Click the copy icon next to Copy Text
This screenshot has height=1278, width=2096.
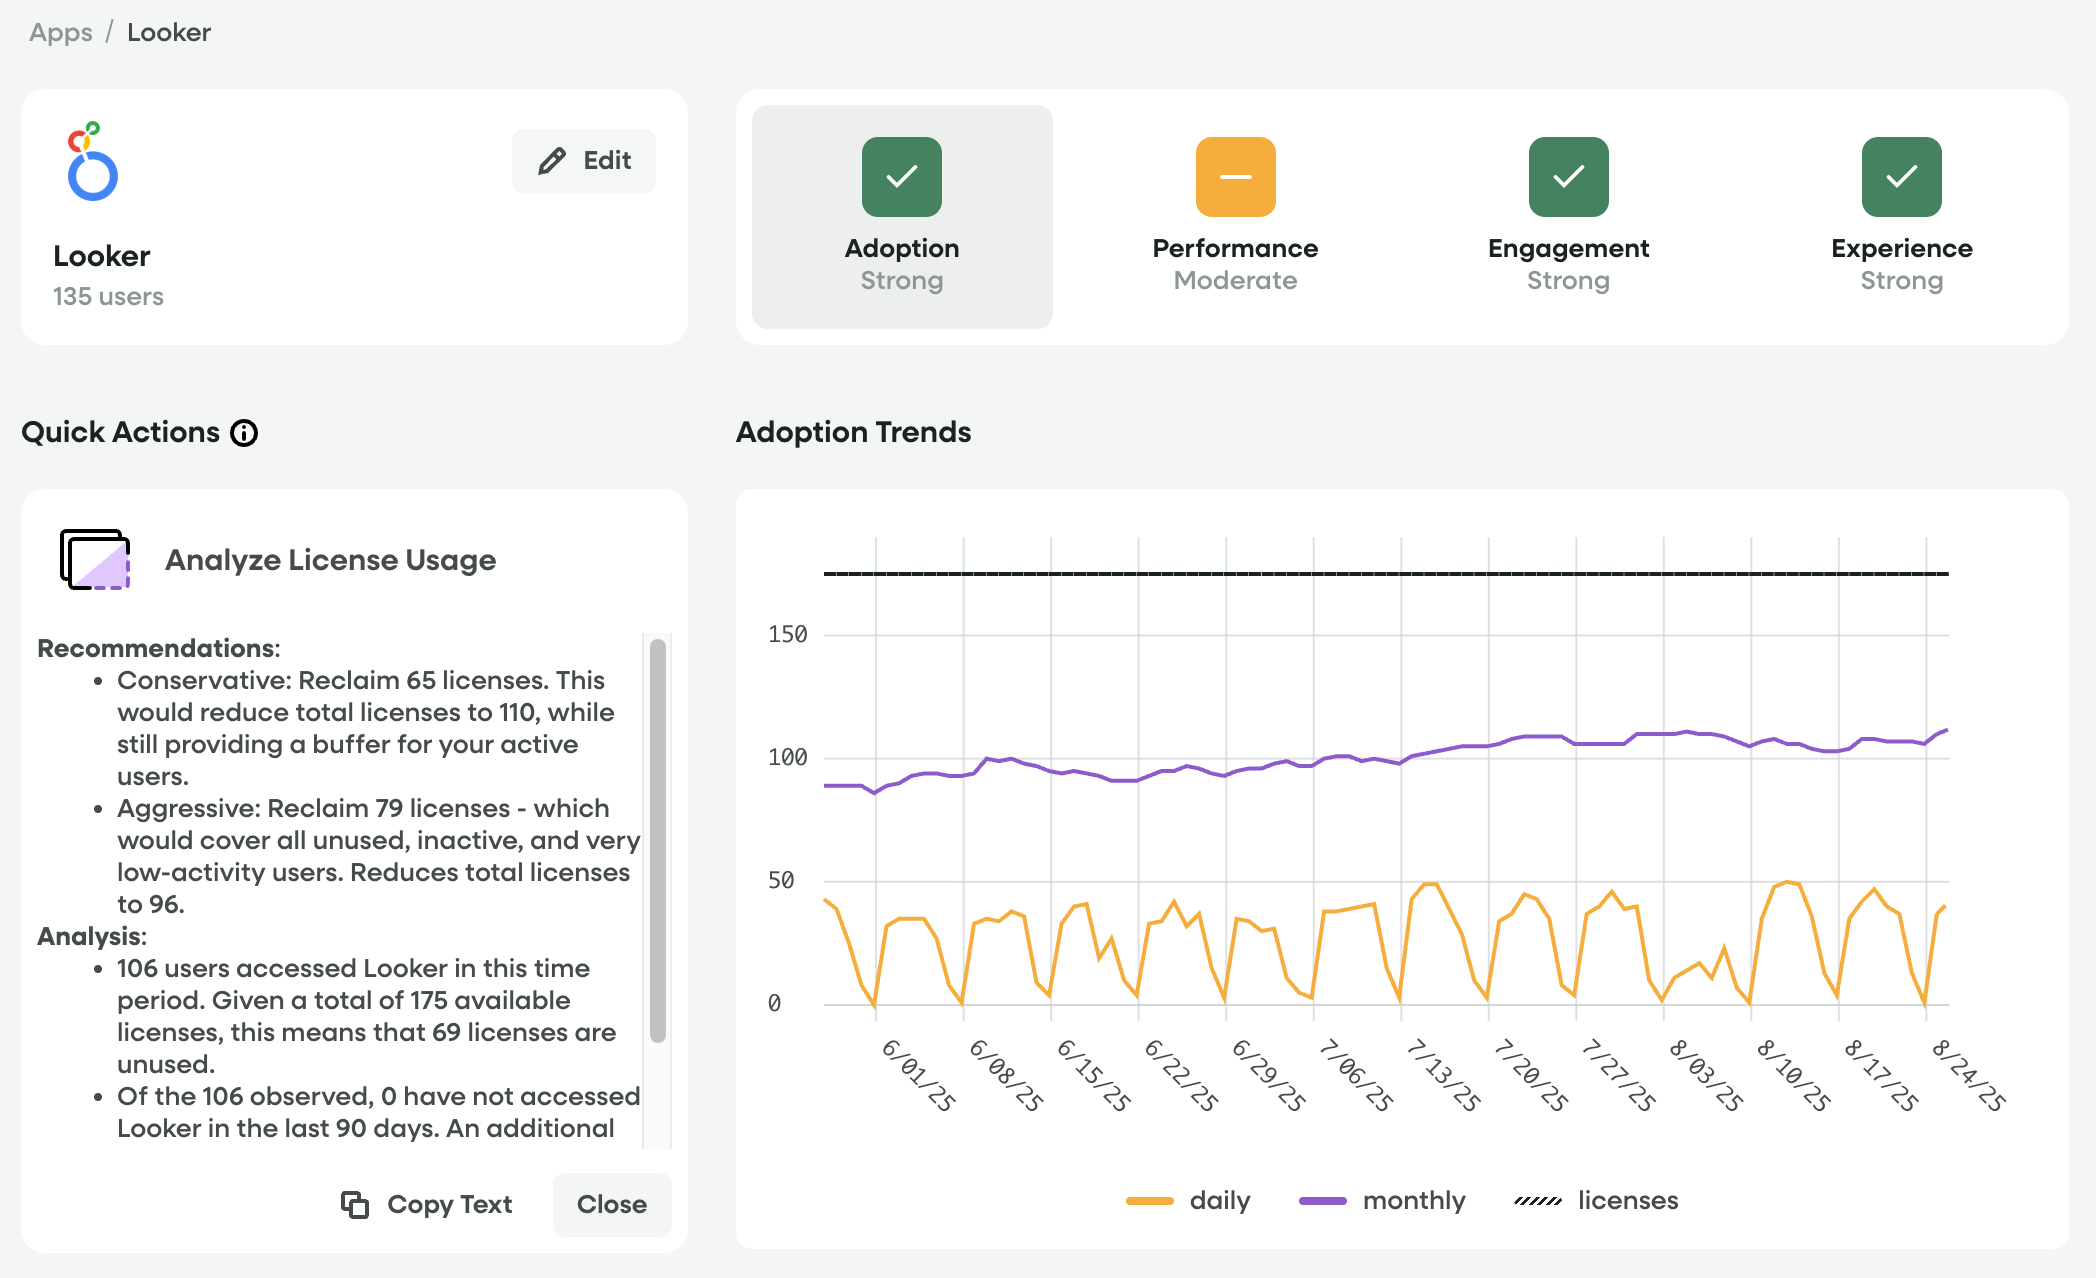[x=355, y=1204]
